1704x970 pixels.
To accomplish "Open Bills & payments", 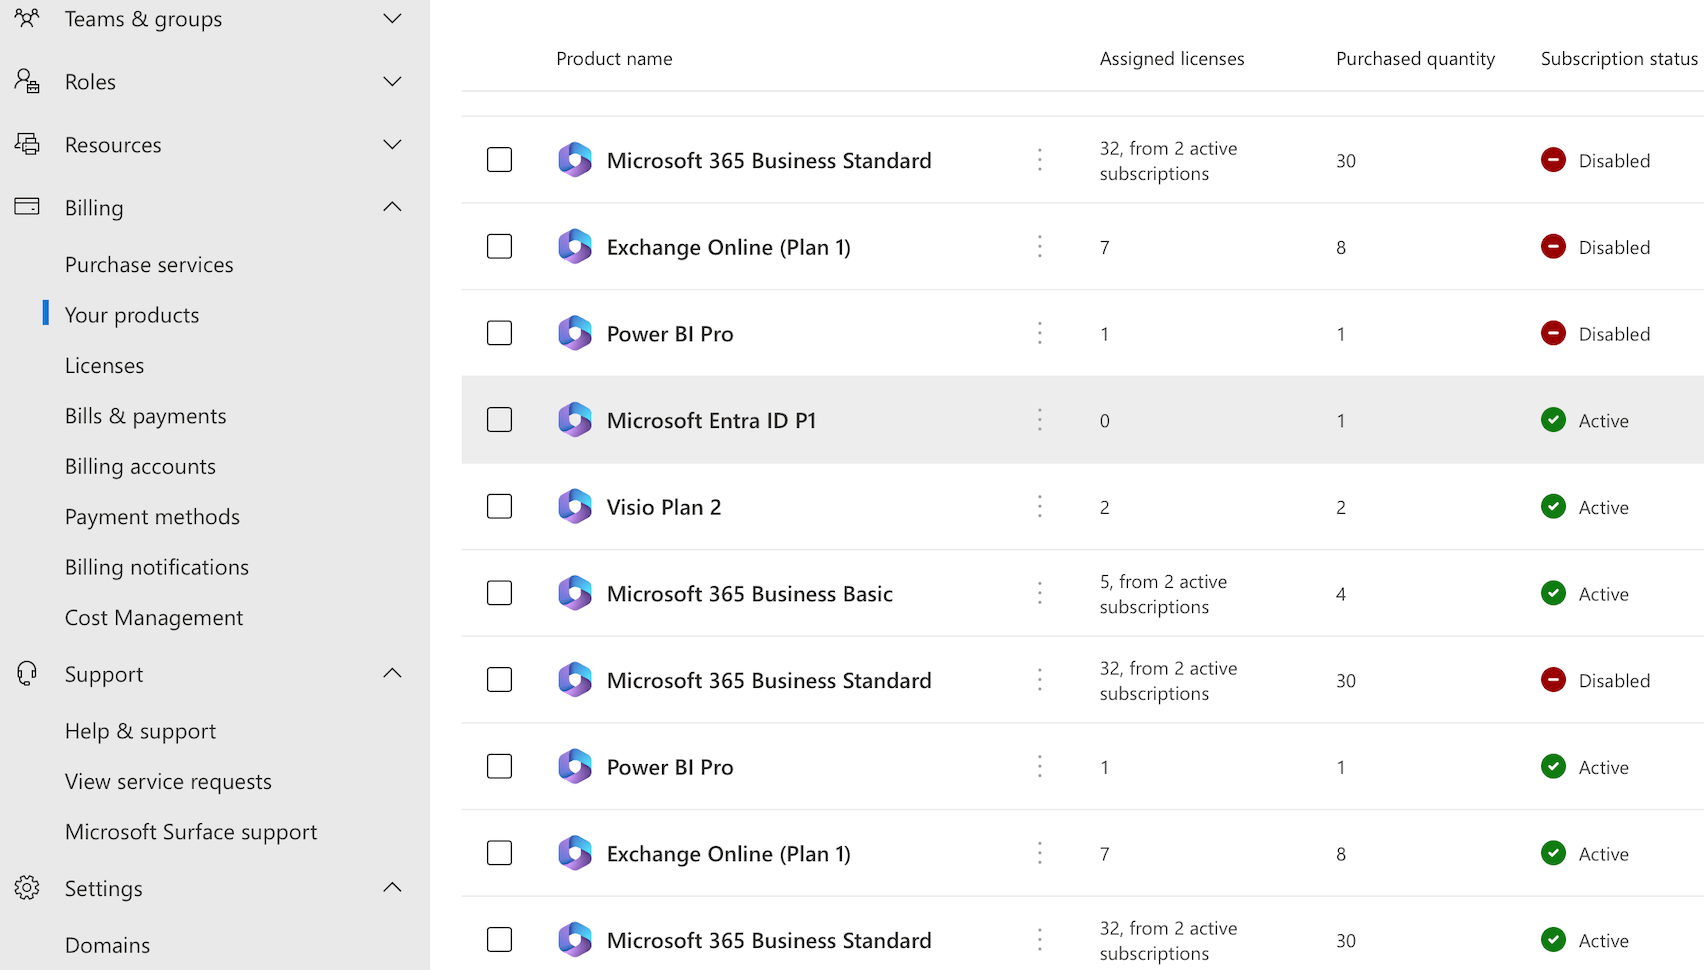I will pyautogui.click(x=145, y=416).
